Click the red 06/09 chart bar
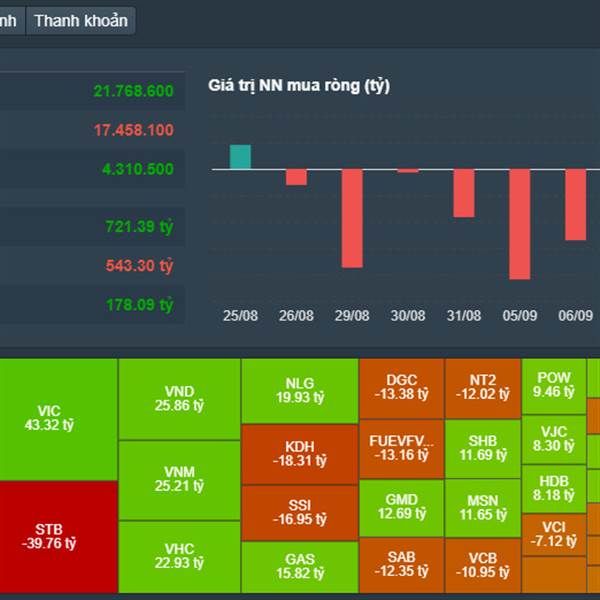 (576, 205)
